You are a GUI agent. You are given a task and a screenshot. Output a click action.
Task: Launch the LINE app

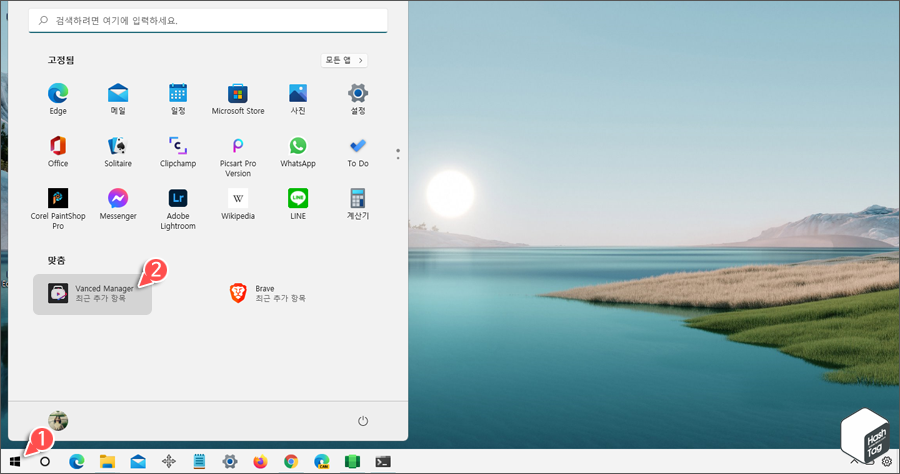click(298, 204)
